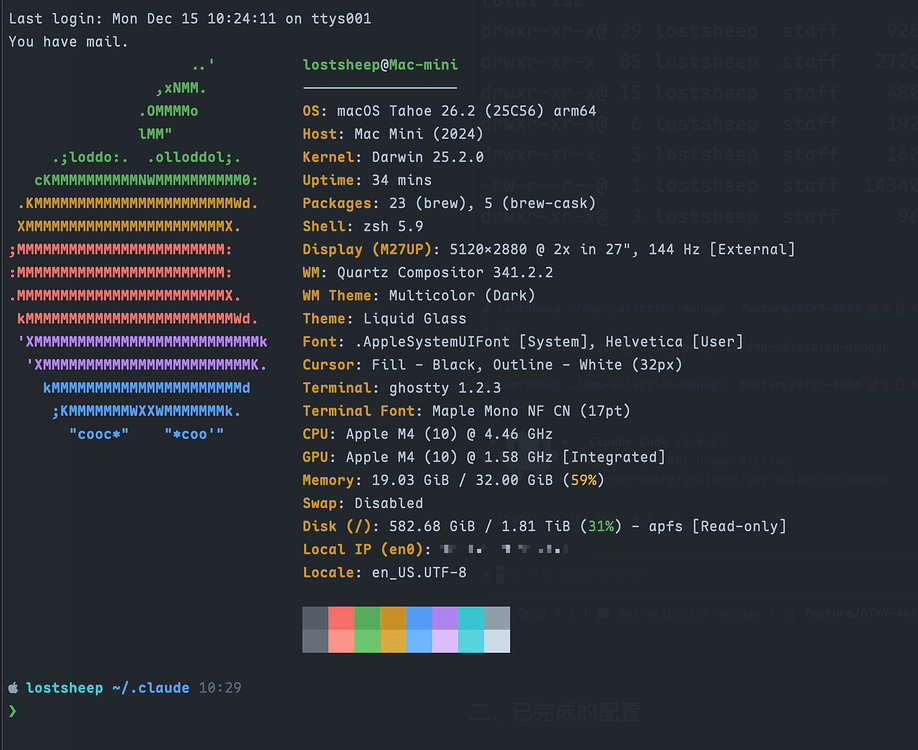Click the 'Theme: Liquid Glass' line

385,319
